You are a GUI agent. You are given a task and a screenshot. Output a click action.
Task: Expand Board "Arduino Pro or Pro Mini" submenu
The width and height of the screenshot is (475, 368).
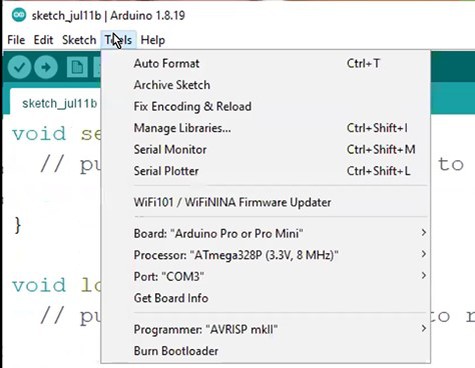(265, 233)
